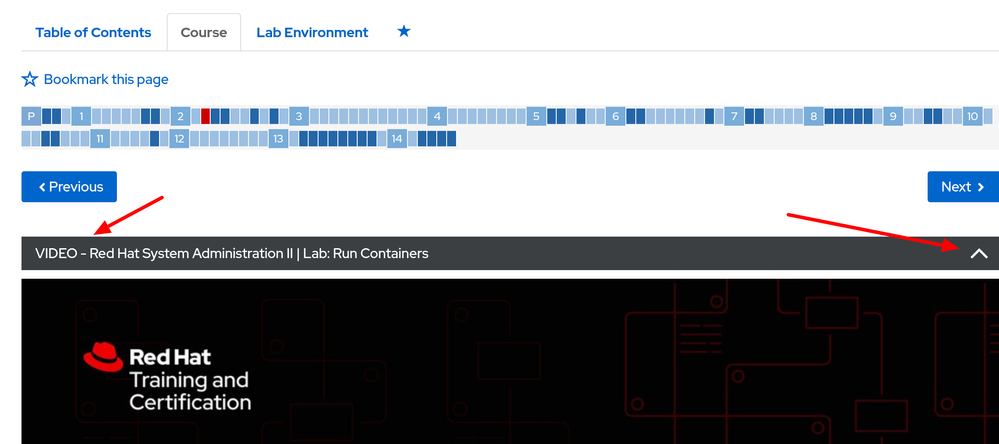Jump to chapter 1 in progress bar
Viewport: 999px width, 444px height.
coord(80,116)
